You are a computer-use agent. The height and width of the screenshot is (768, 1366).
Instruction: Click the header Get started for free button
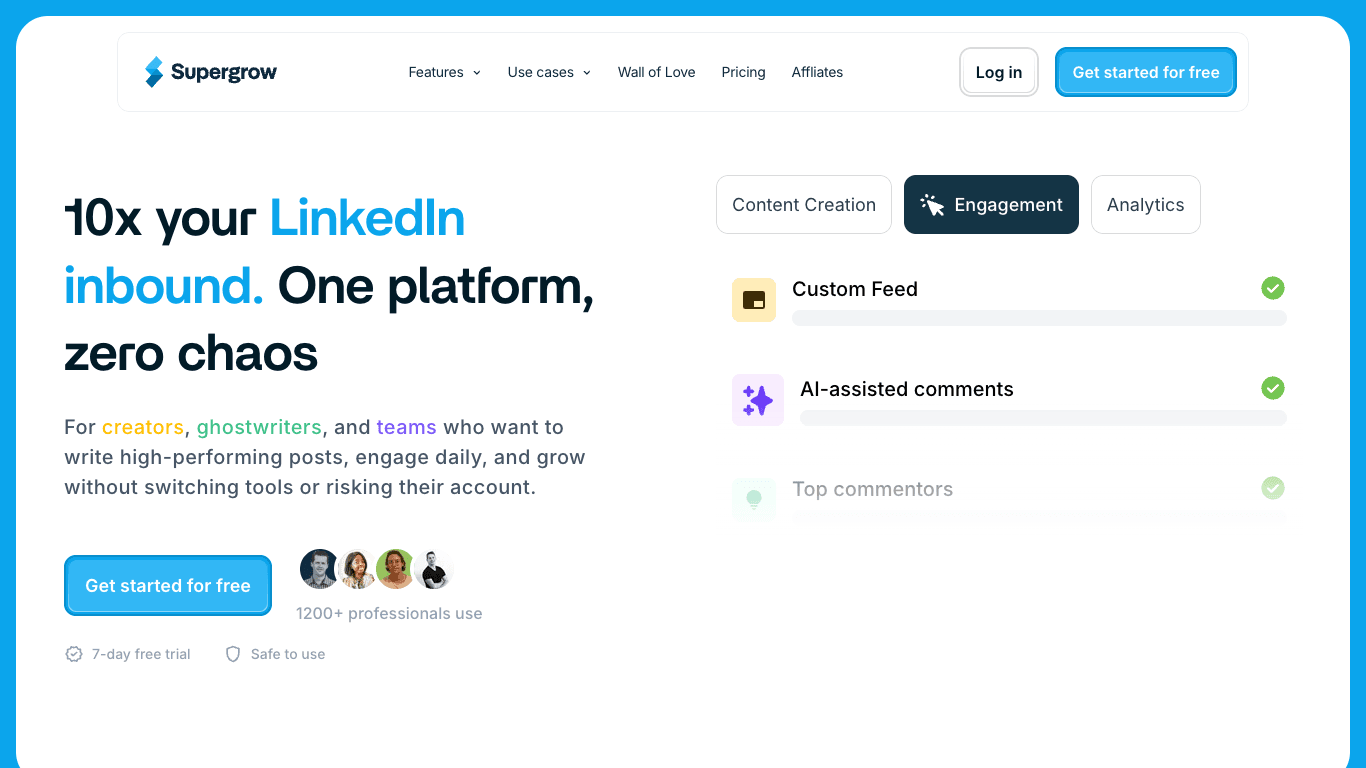1145,72
